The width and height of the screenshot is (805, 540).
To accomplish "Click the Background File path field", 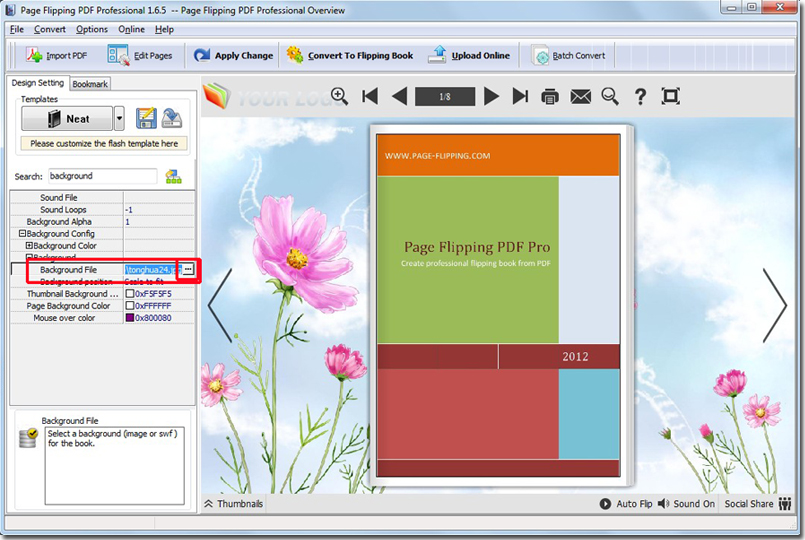I will [x=153, y=269].
